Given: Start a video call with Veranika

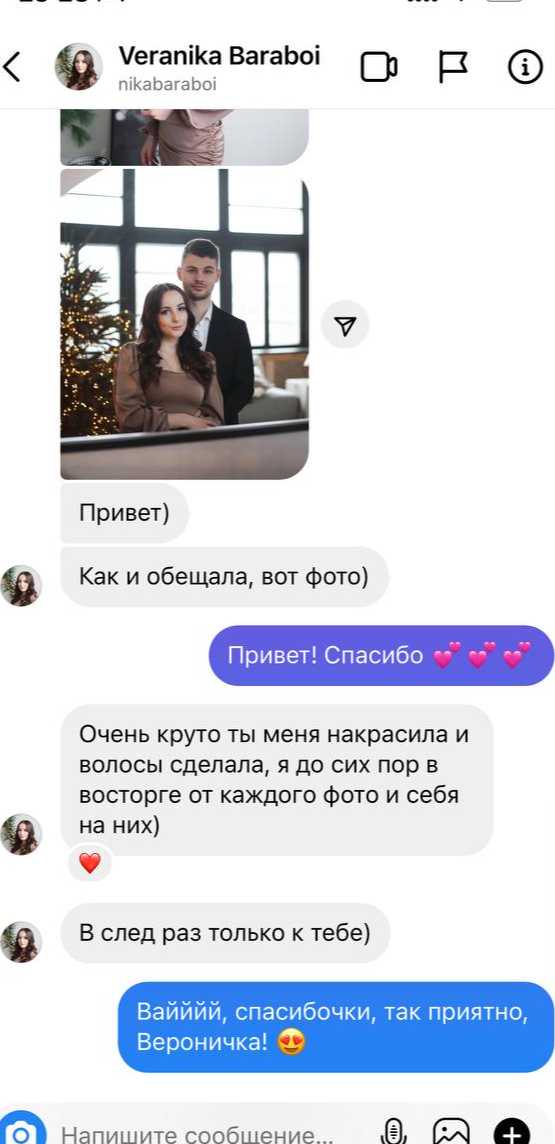Looking at the screenshot, I should 379,67.
